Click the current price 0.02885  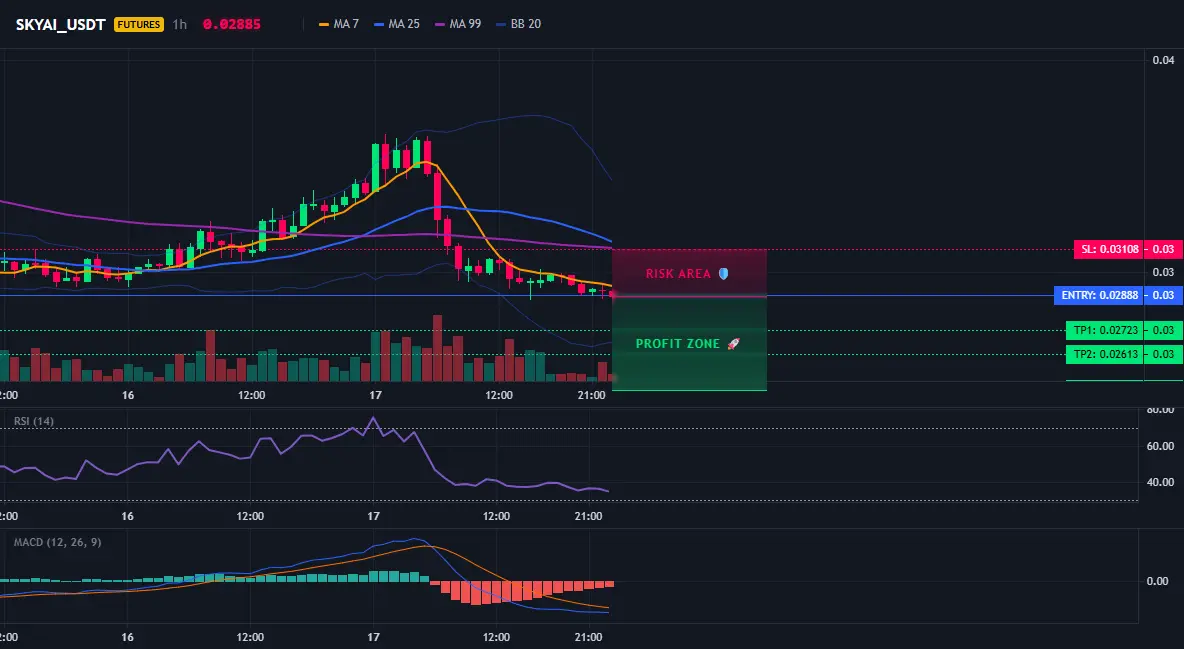pos(232,24)
